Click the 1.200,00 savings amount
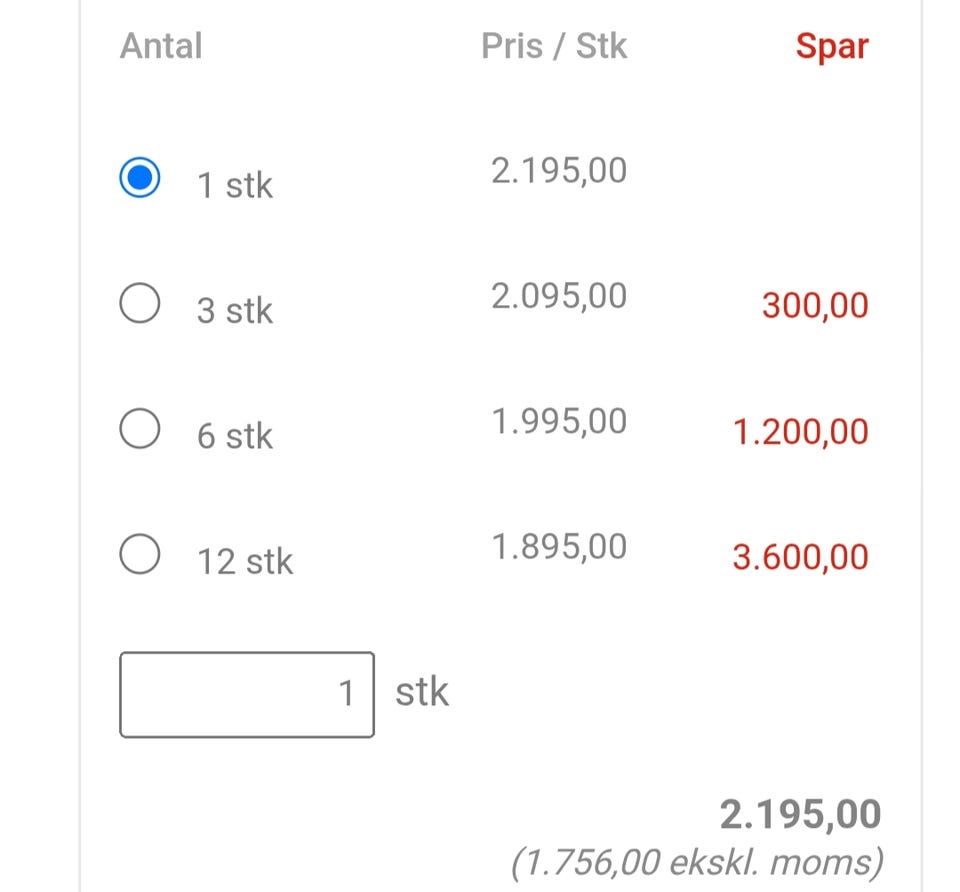Image resolution: width=960 pixels, height=892 pixels. tap(800, 432)
